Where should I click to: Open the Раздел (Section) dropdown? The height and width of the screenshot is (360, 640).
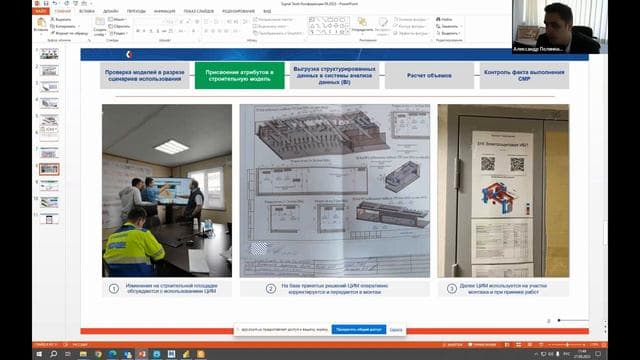point(119,33)
